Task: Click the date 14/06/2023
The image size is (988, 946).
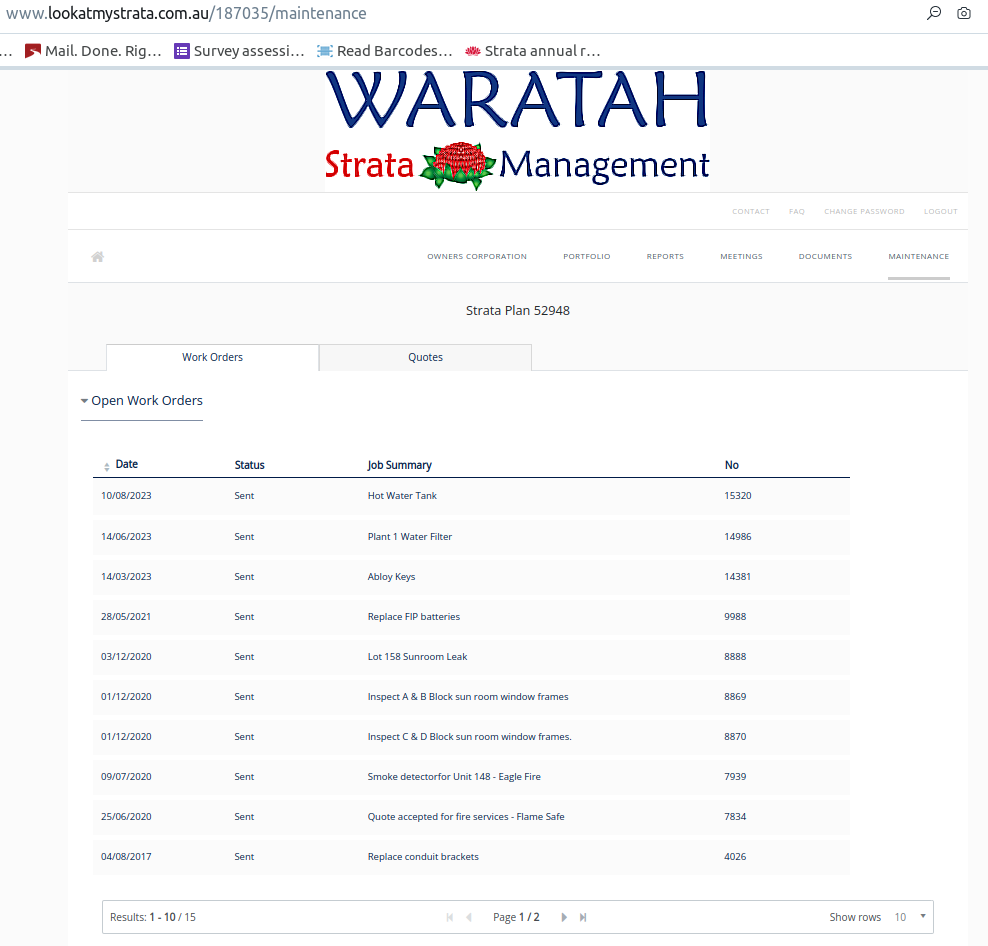Action: click(126, 537)
